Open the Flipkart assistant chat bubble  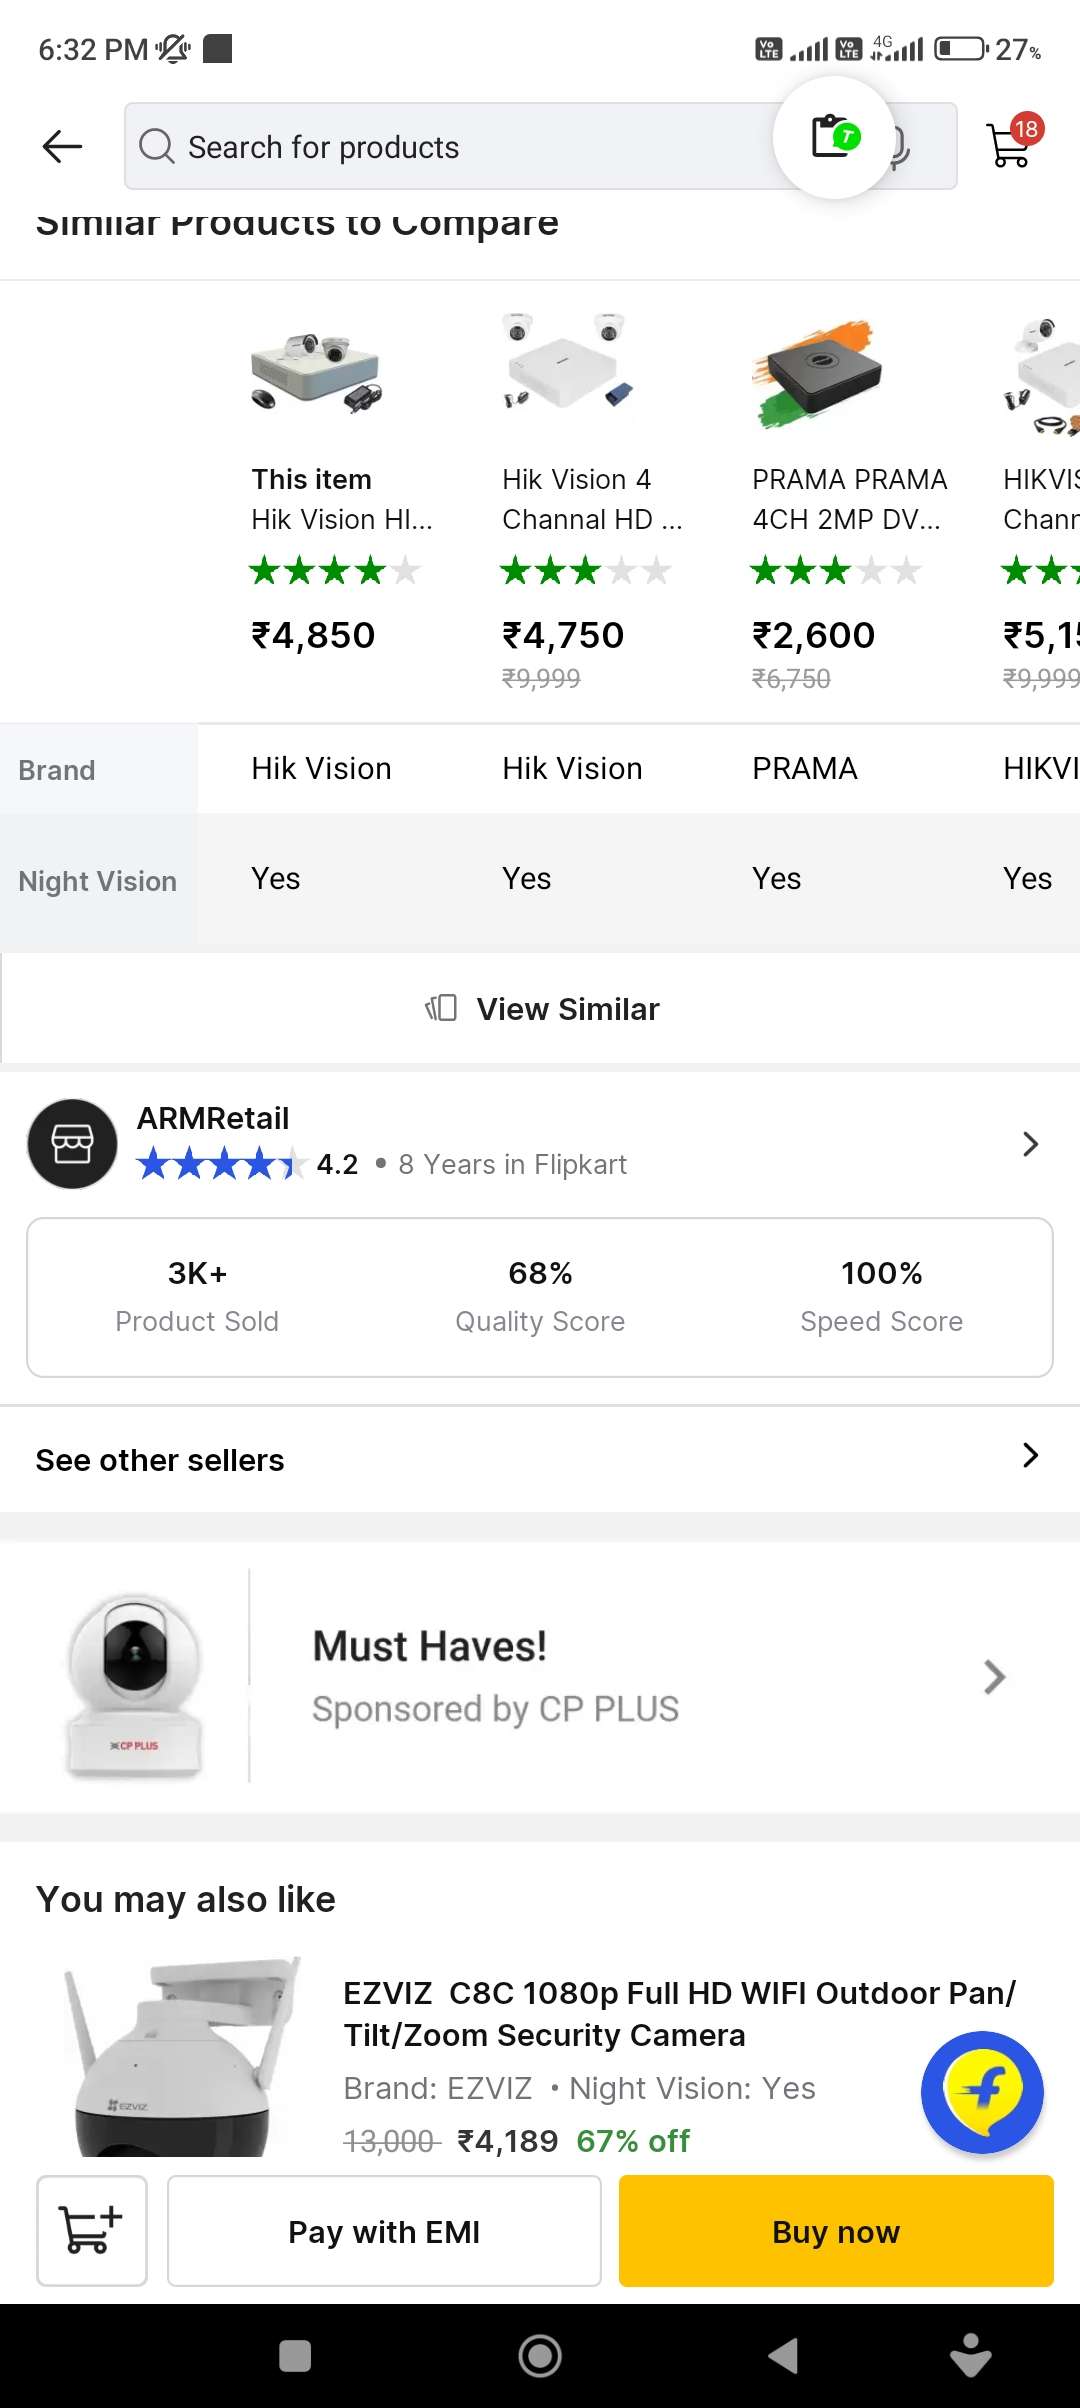[x=982, y=2092]
